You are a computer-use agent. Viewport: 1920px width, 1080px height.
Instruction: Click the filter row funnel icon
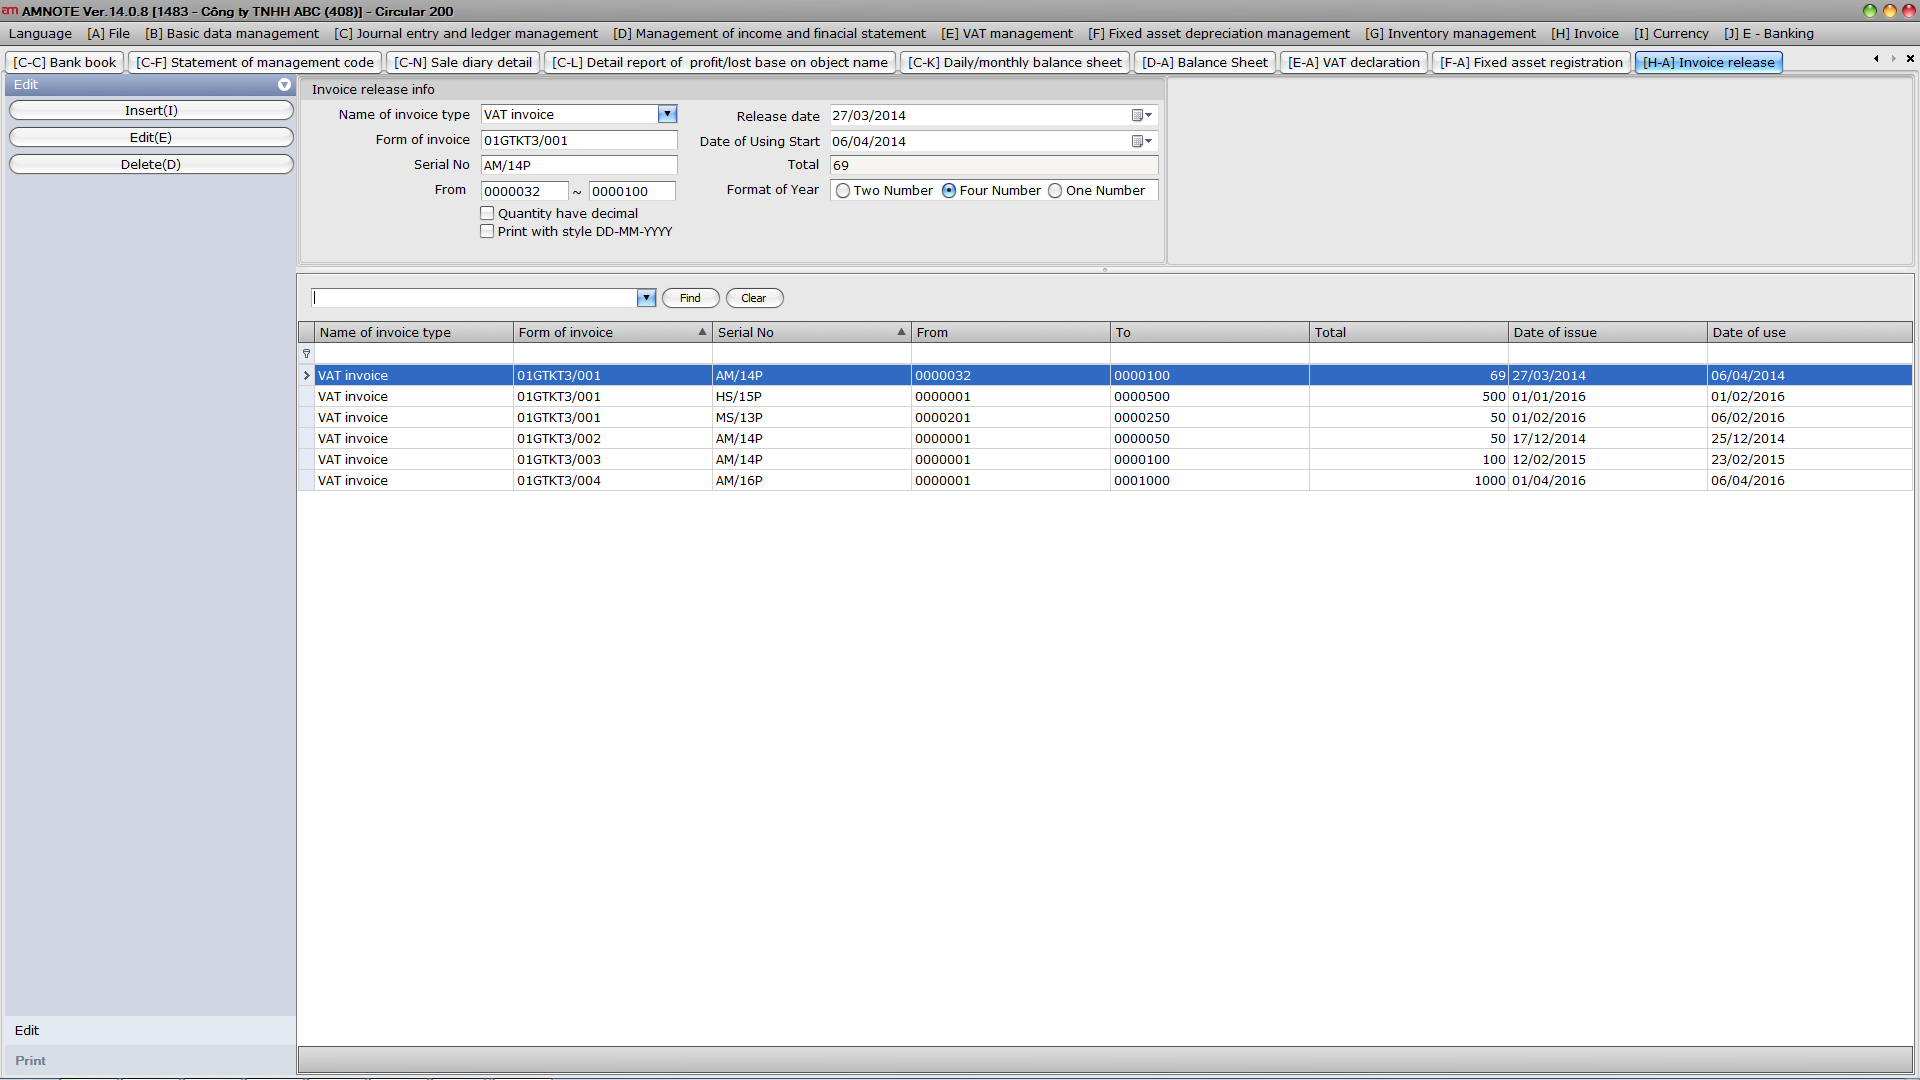point(306,354)
